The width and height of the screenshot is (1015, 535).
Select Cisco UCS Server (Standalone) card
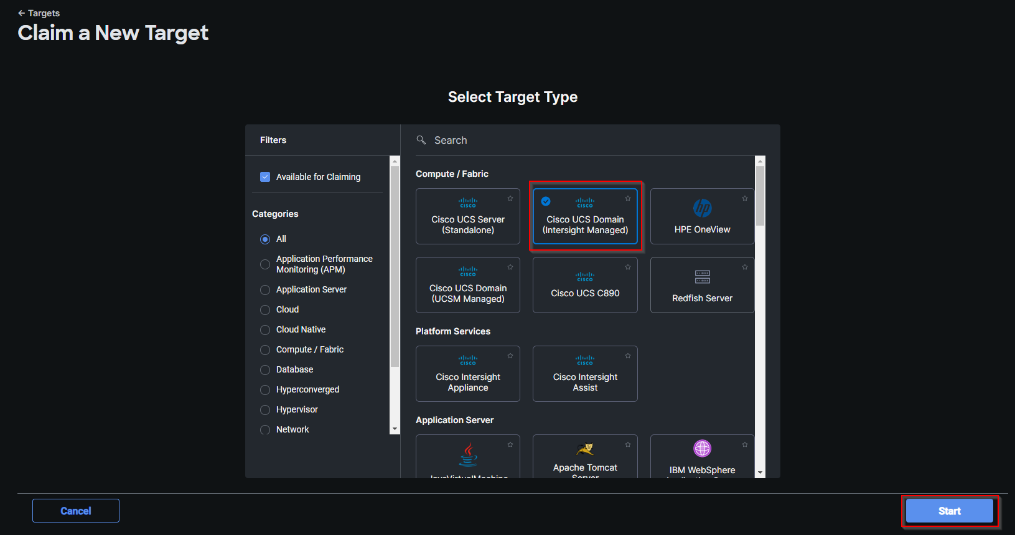pos(467,216)
